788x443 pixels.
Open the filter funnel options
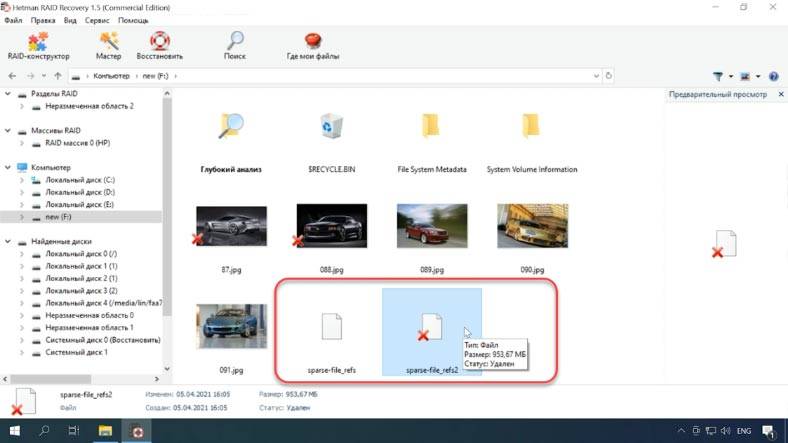(718, 76)
